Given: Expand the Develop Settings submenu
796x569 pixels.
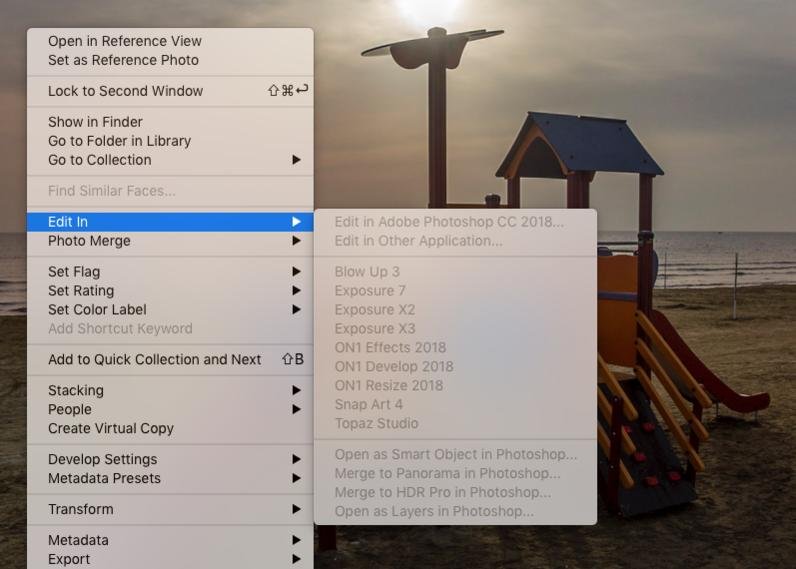Looking at the screenshot, I should (x=102, y=460).
